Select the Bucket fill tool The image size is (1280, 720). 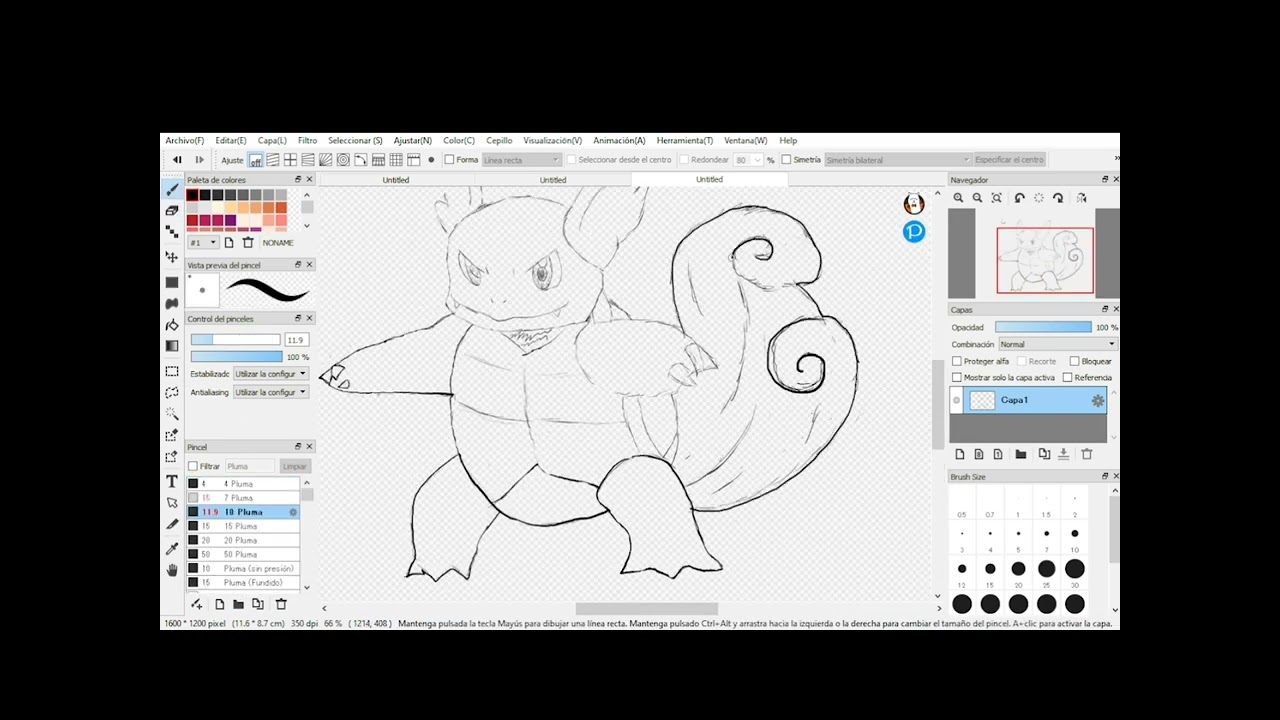[x=172, y=325]
